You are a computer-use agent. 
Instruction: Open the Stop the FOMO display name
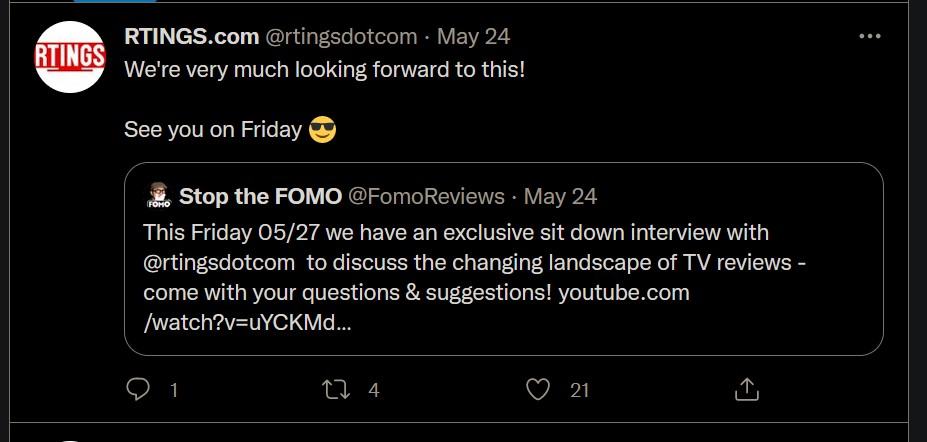tap(260, 196)
